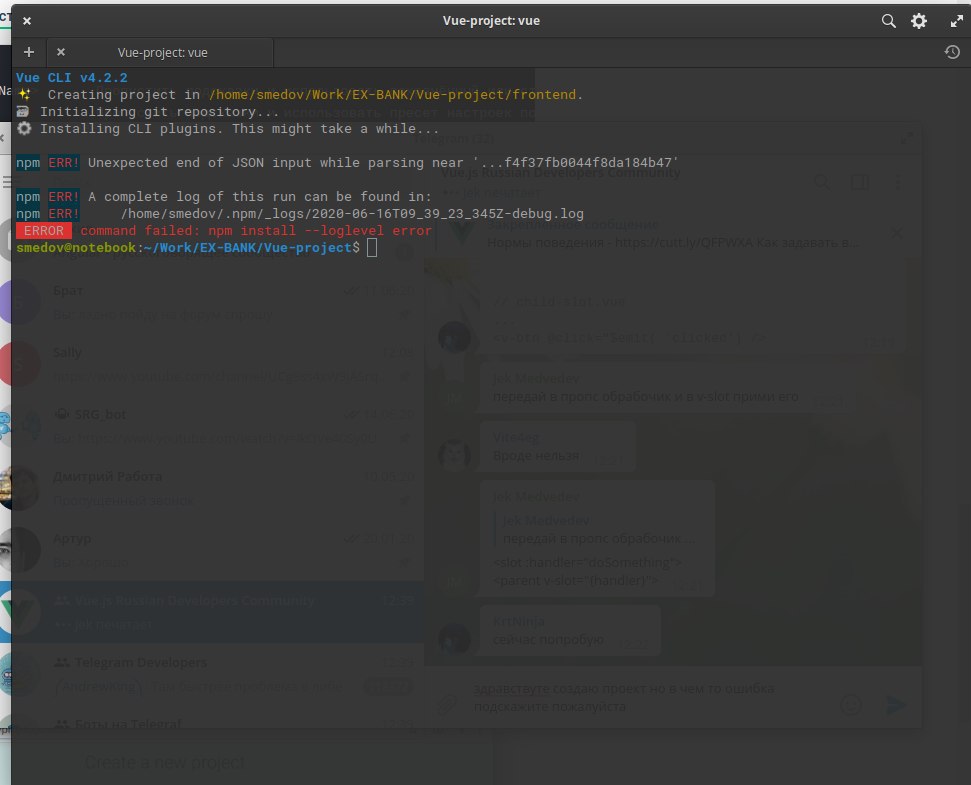Open Telegram emoji picker icon
Screen dimensions: 971x785
pyautogui.click(x=851, y=705)
